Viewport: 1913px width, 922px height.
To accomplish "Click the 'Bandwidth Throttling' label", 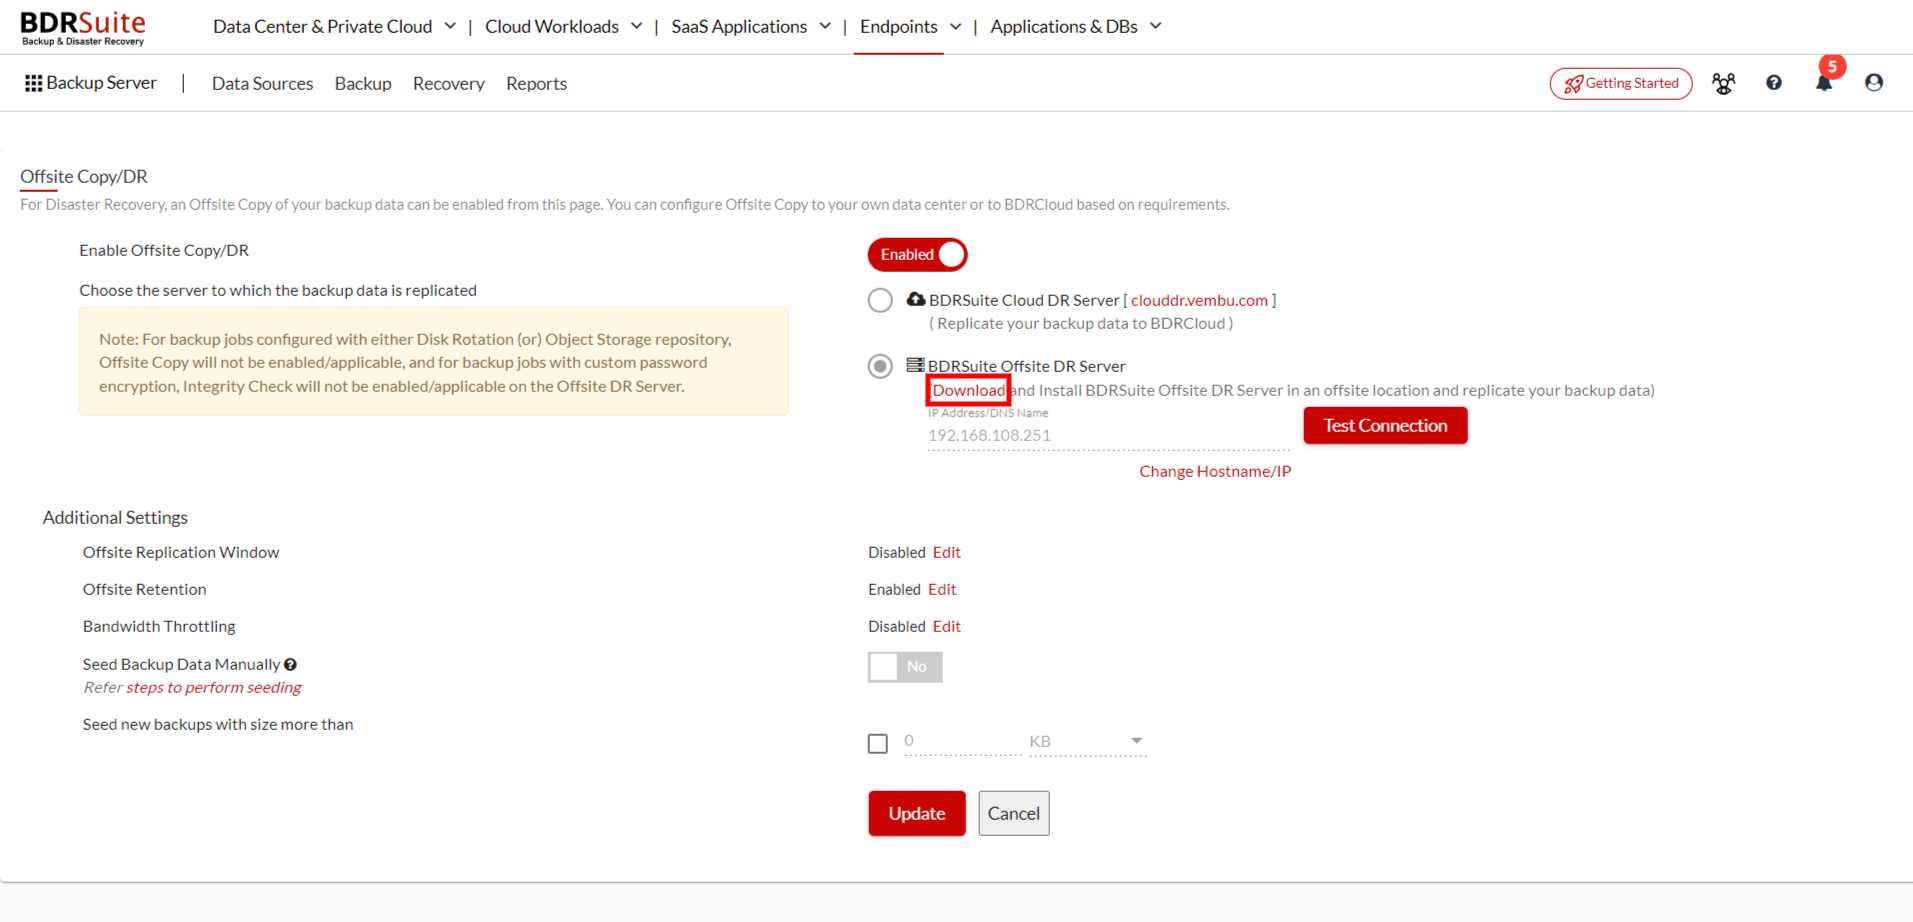I will coord(159,626).
